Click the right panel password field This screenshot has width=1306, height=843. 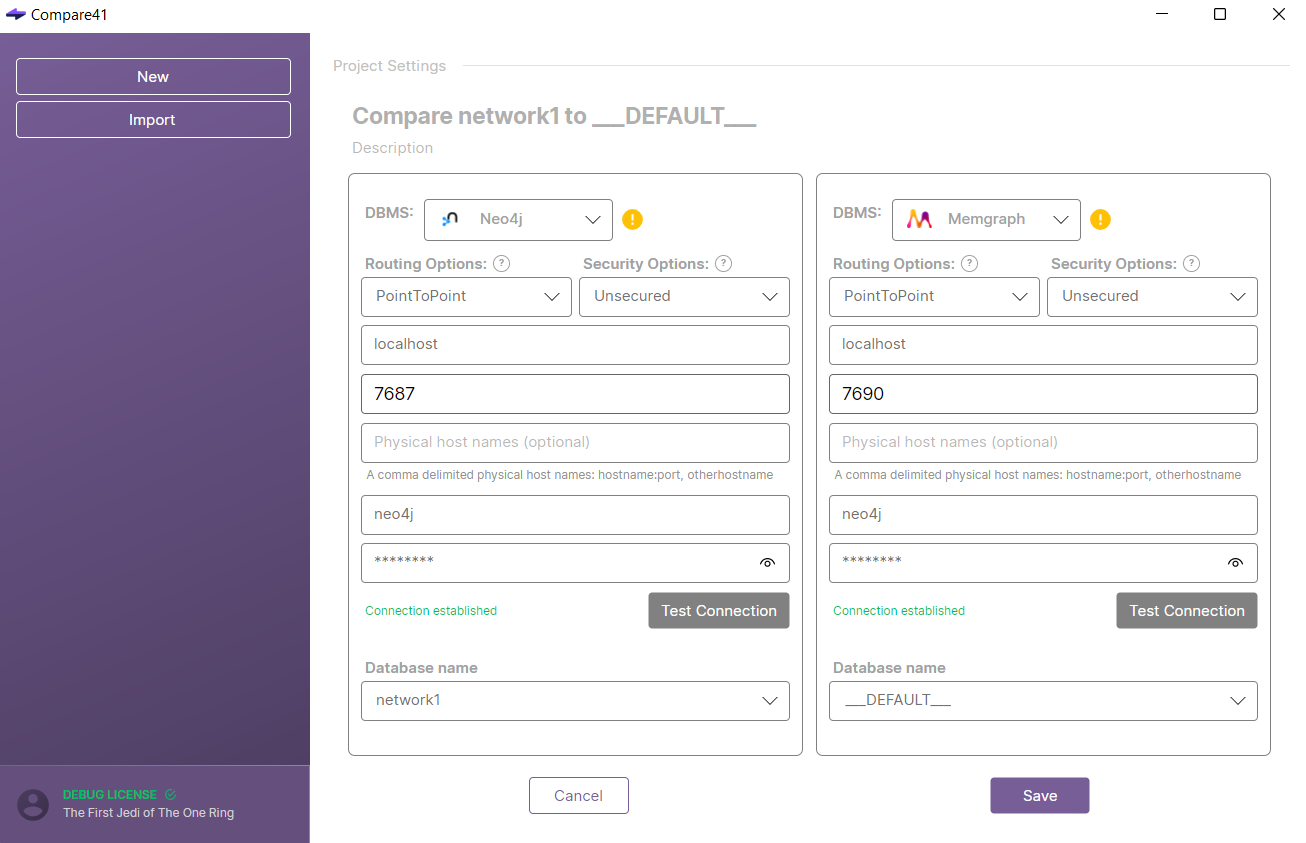click(1043, 563)
